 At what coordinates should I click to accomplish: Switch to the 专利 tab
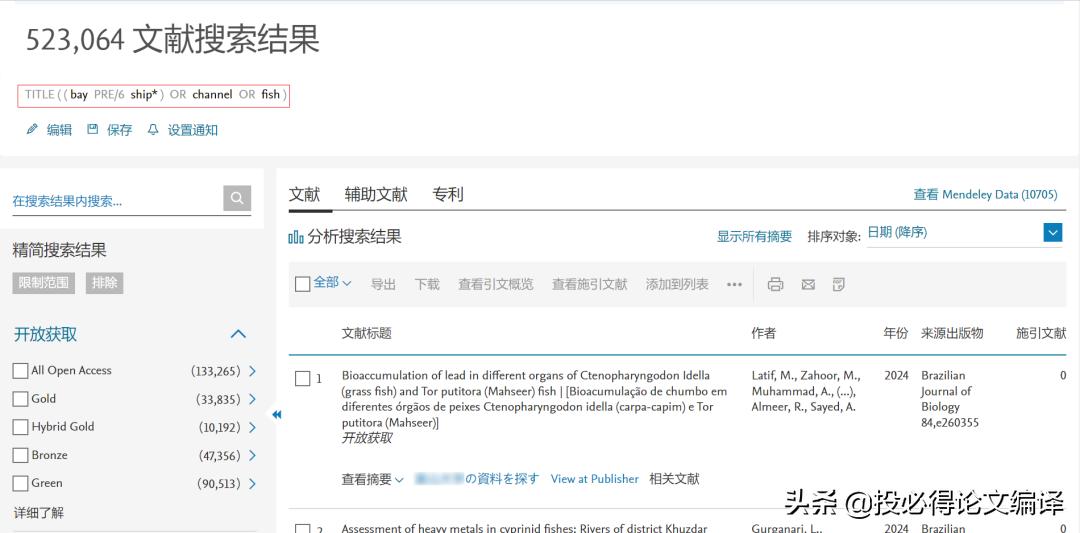(x=448, y=194)
